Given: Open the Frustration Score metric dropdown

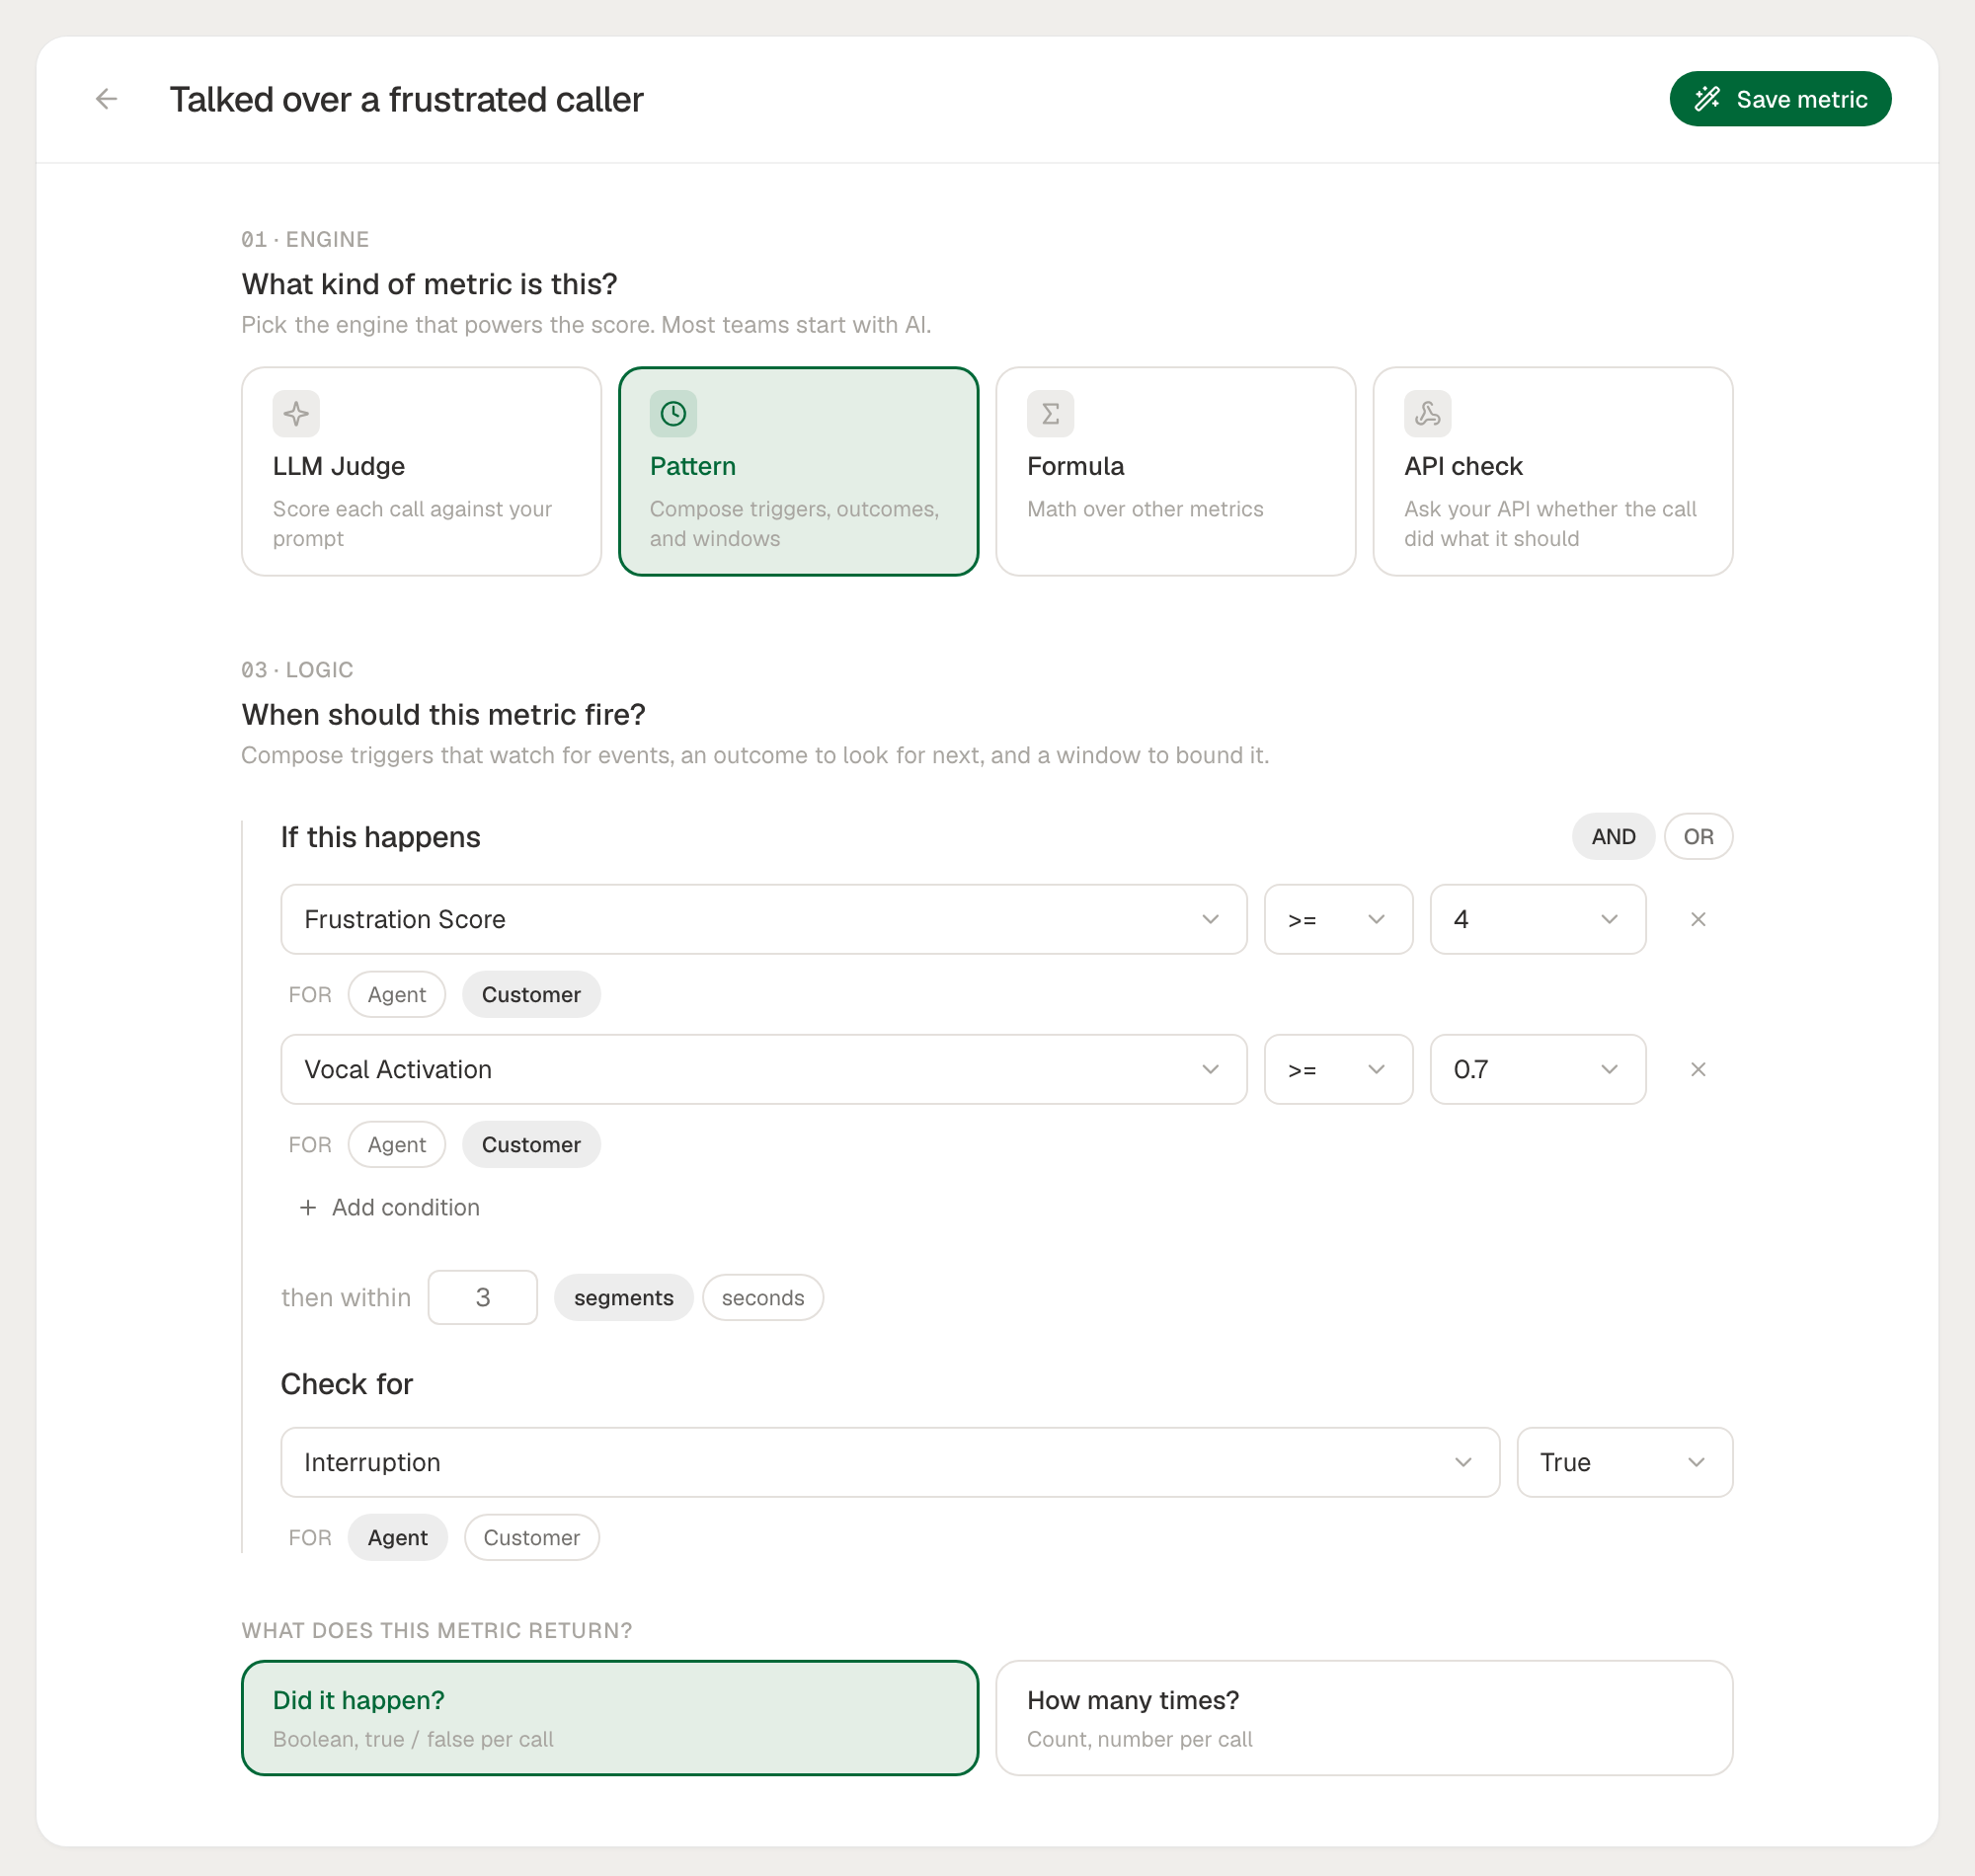Looking at the screenshot, I should tap(763, 919).
